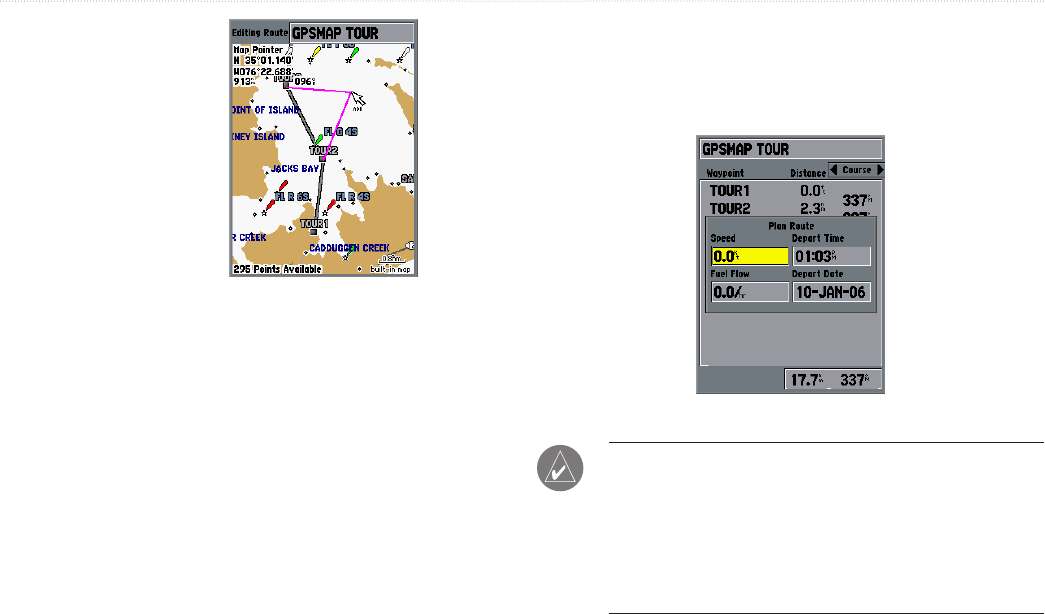Click the left arrow beside Course
1045x614 pixels.
click(834, 170)
